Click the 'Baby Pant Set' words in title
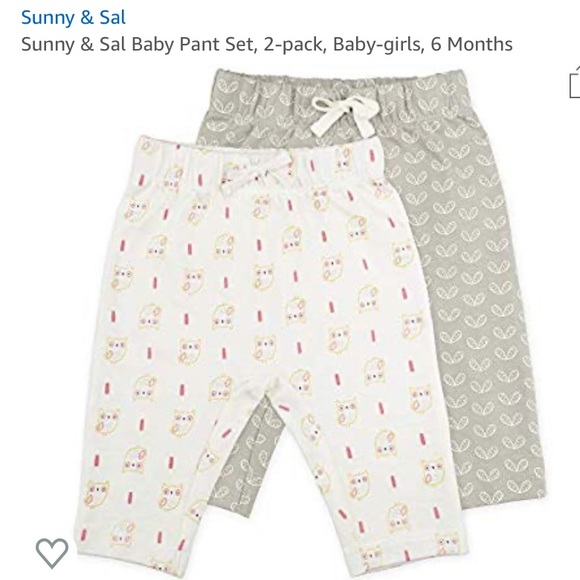The width and height of the screenshot is (580, 580). tap(194, 44)
